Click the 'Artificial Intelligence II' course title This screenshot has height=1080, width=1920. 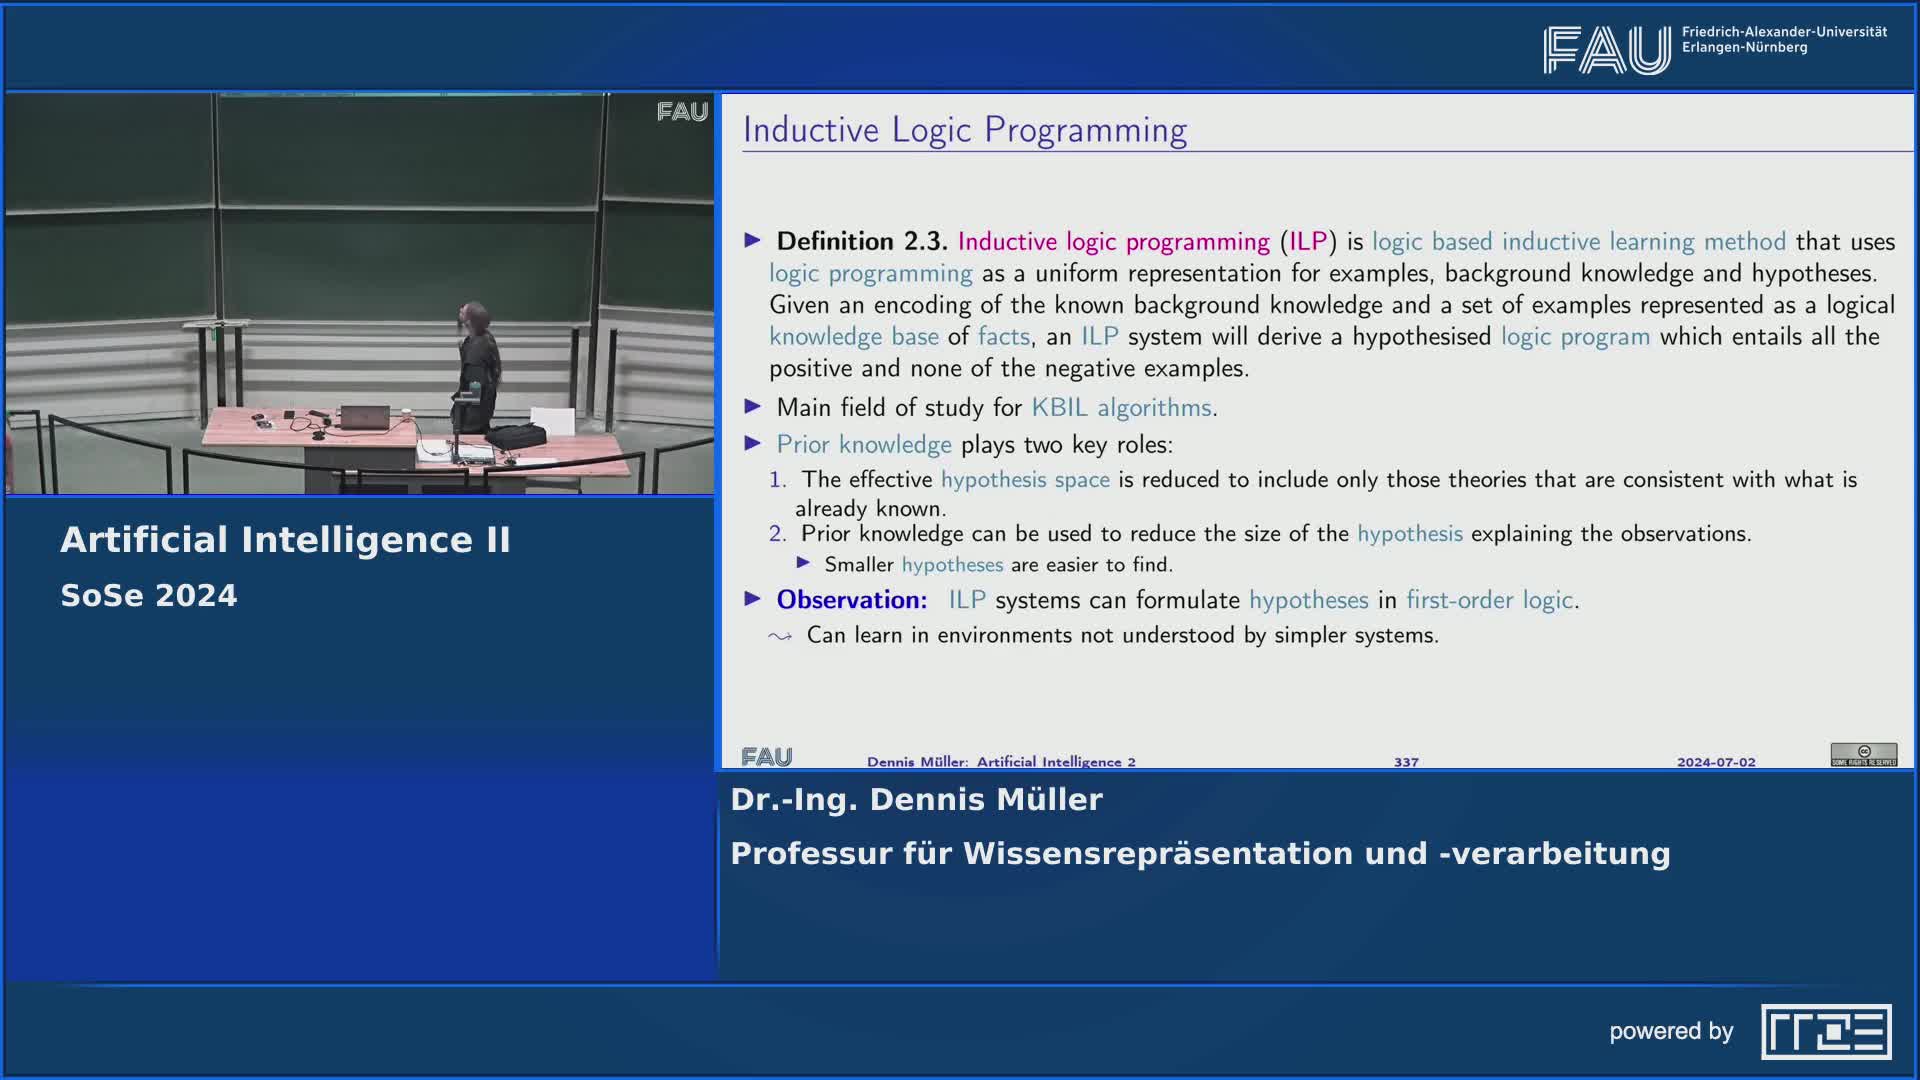pos(285,540)
